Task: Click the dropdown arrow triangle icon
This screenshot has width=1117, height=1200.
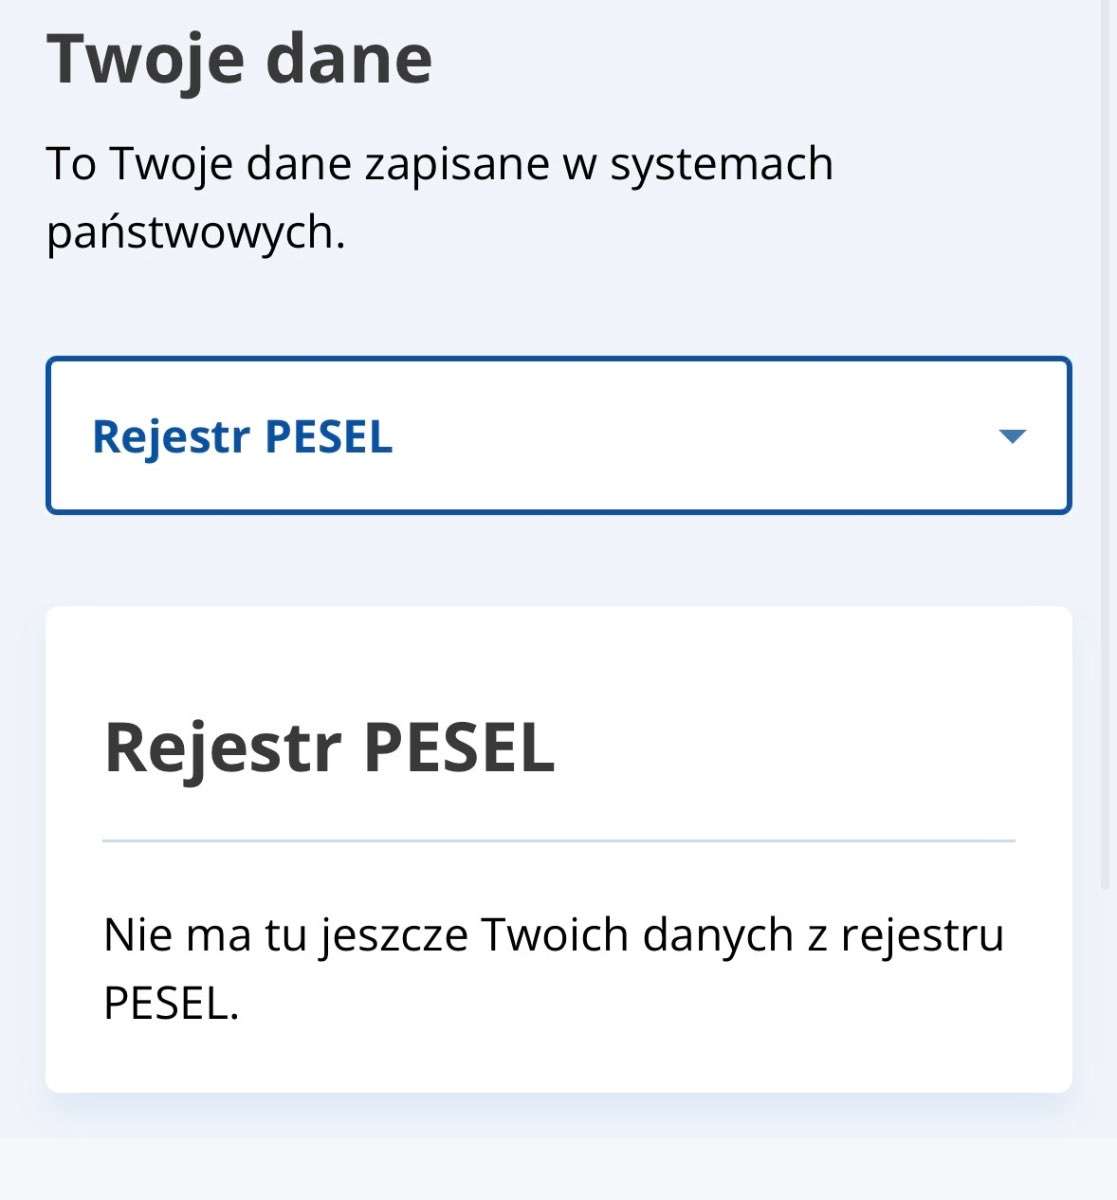Action: coord(1012,436)
